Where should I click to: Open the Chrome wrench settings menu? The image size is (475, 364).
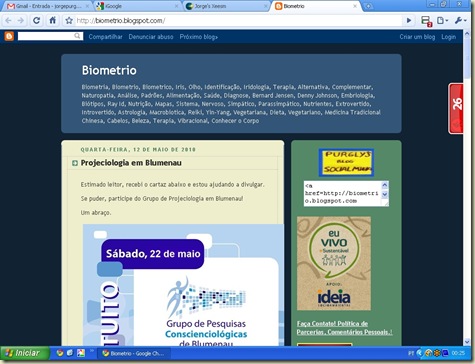(x=460, y=21)
